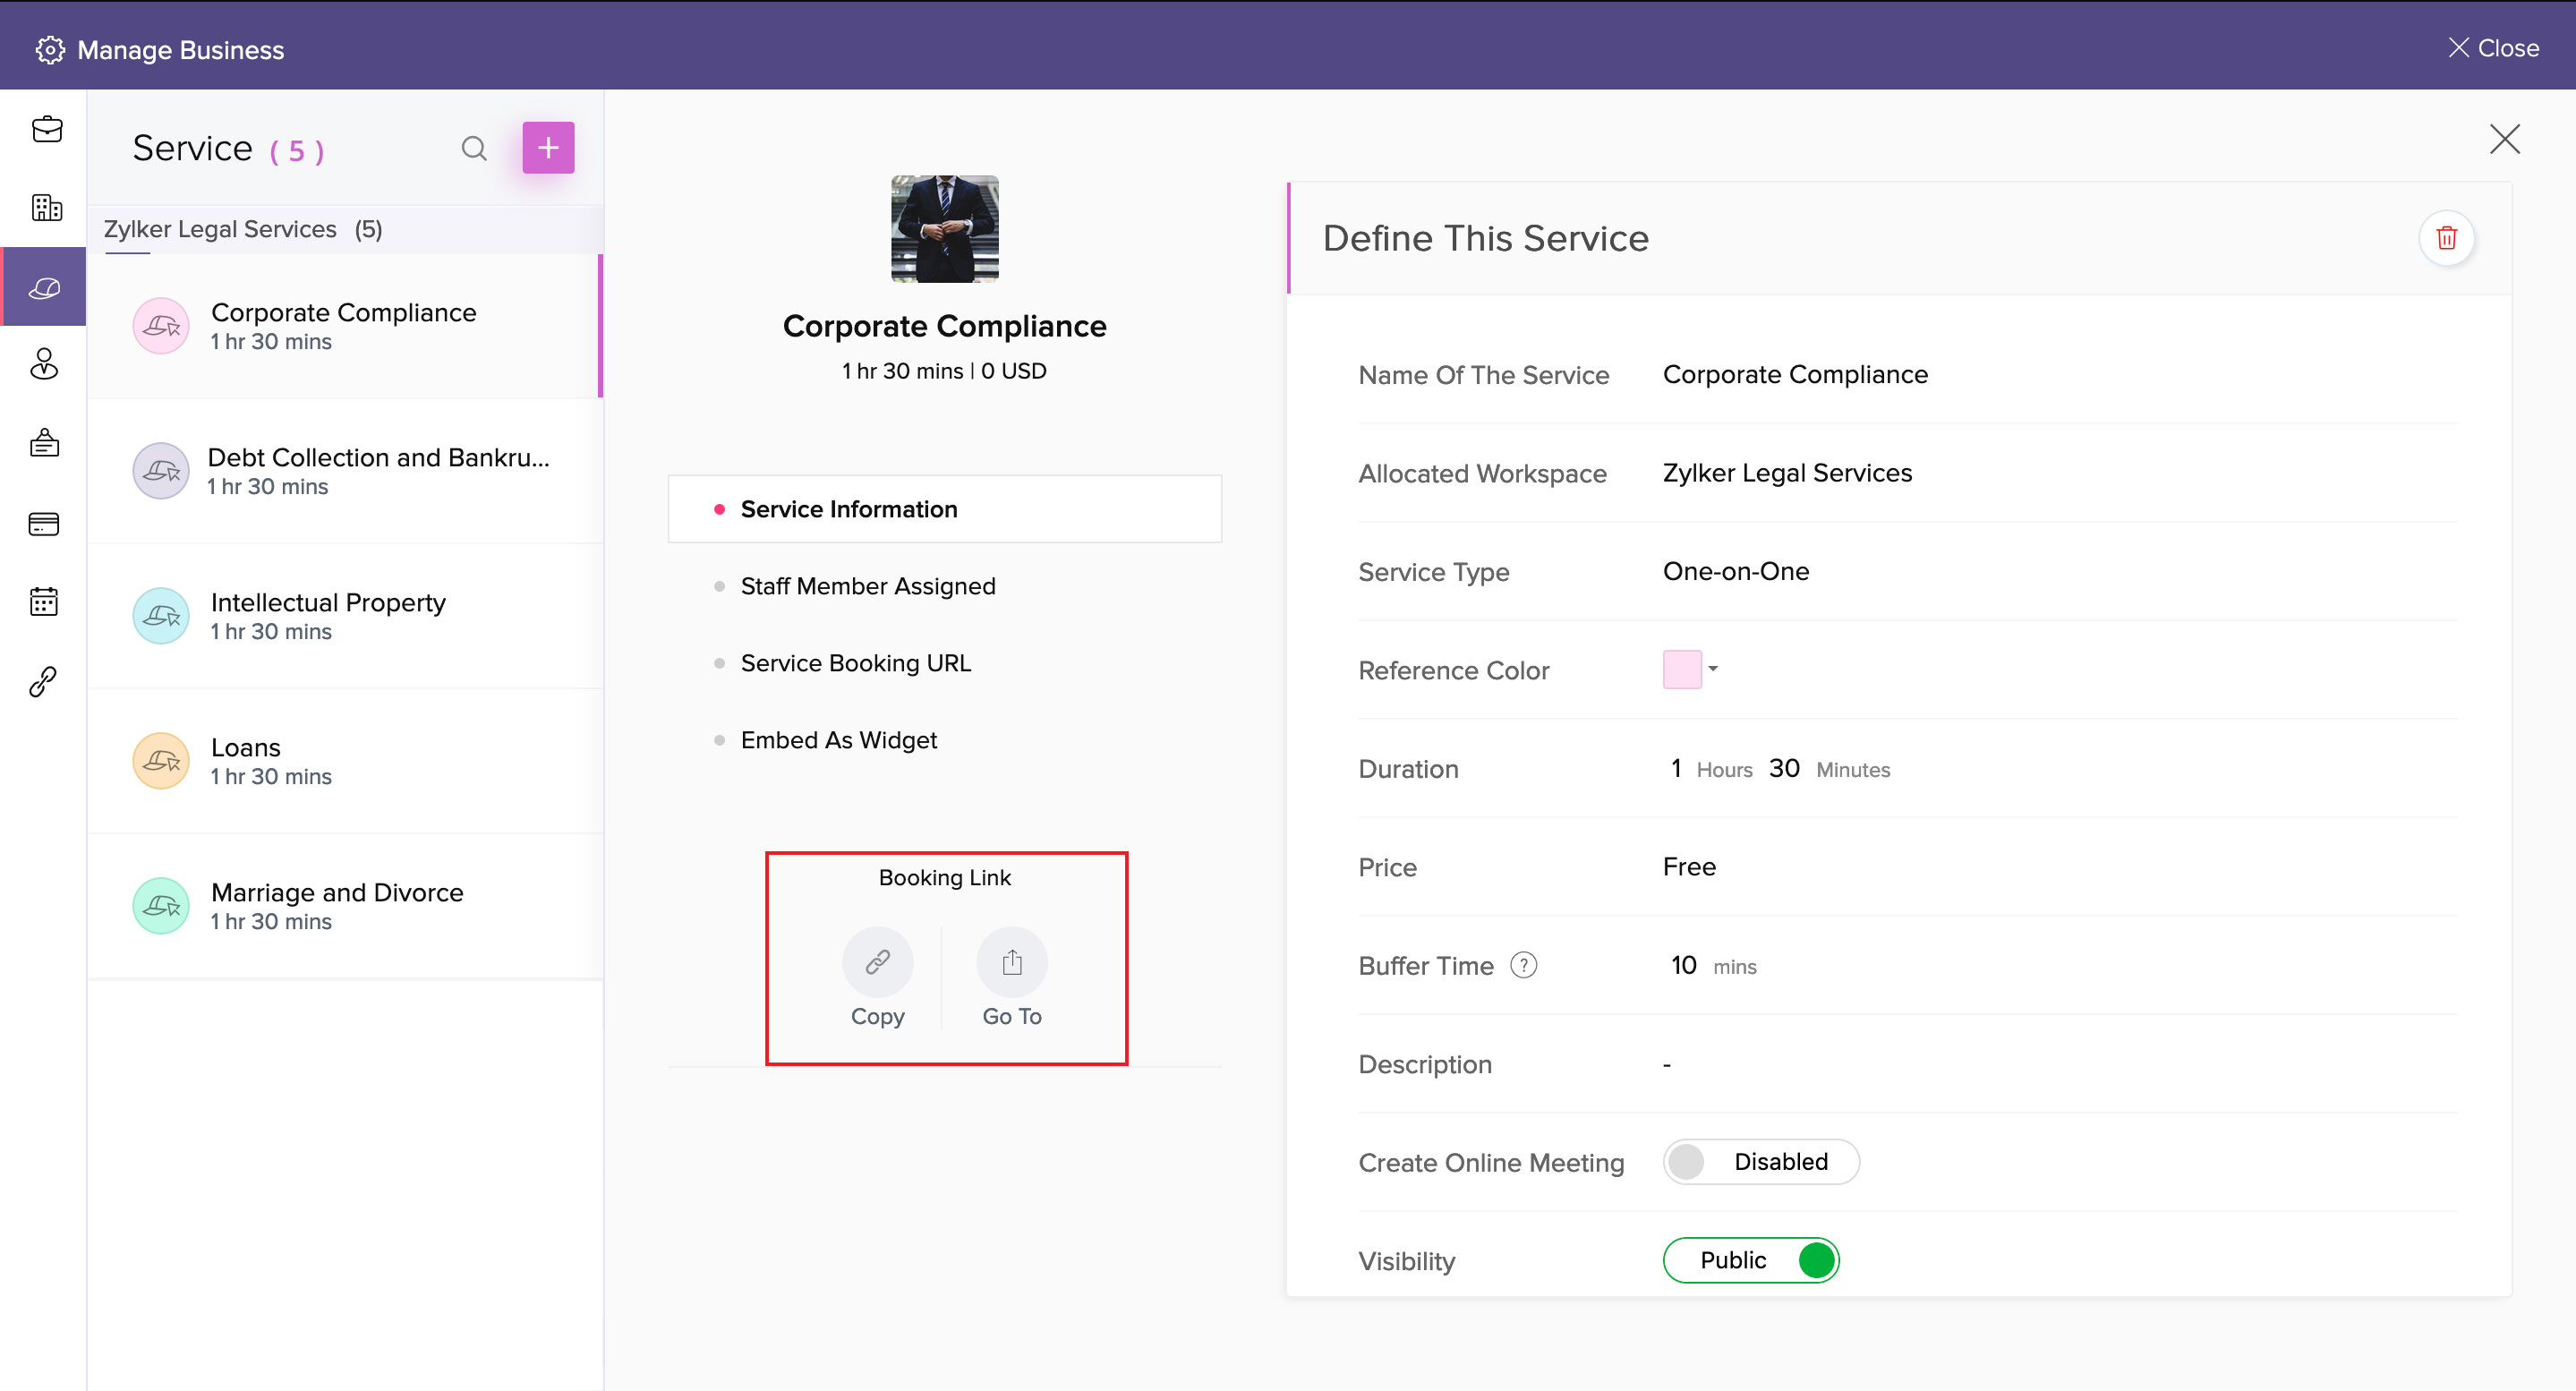Click the pink reference color swatch

[x=1681, y=669]
